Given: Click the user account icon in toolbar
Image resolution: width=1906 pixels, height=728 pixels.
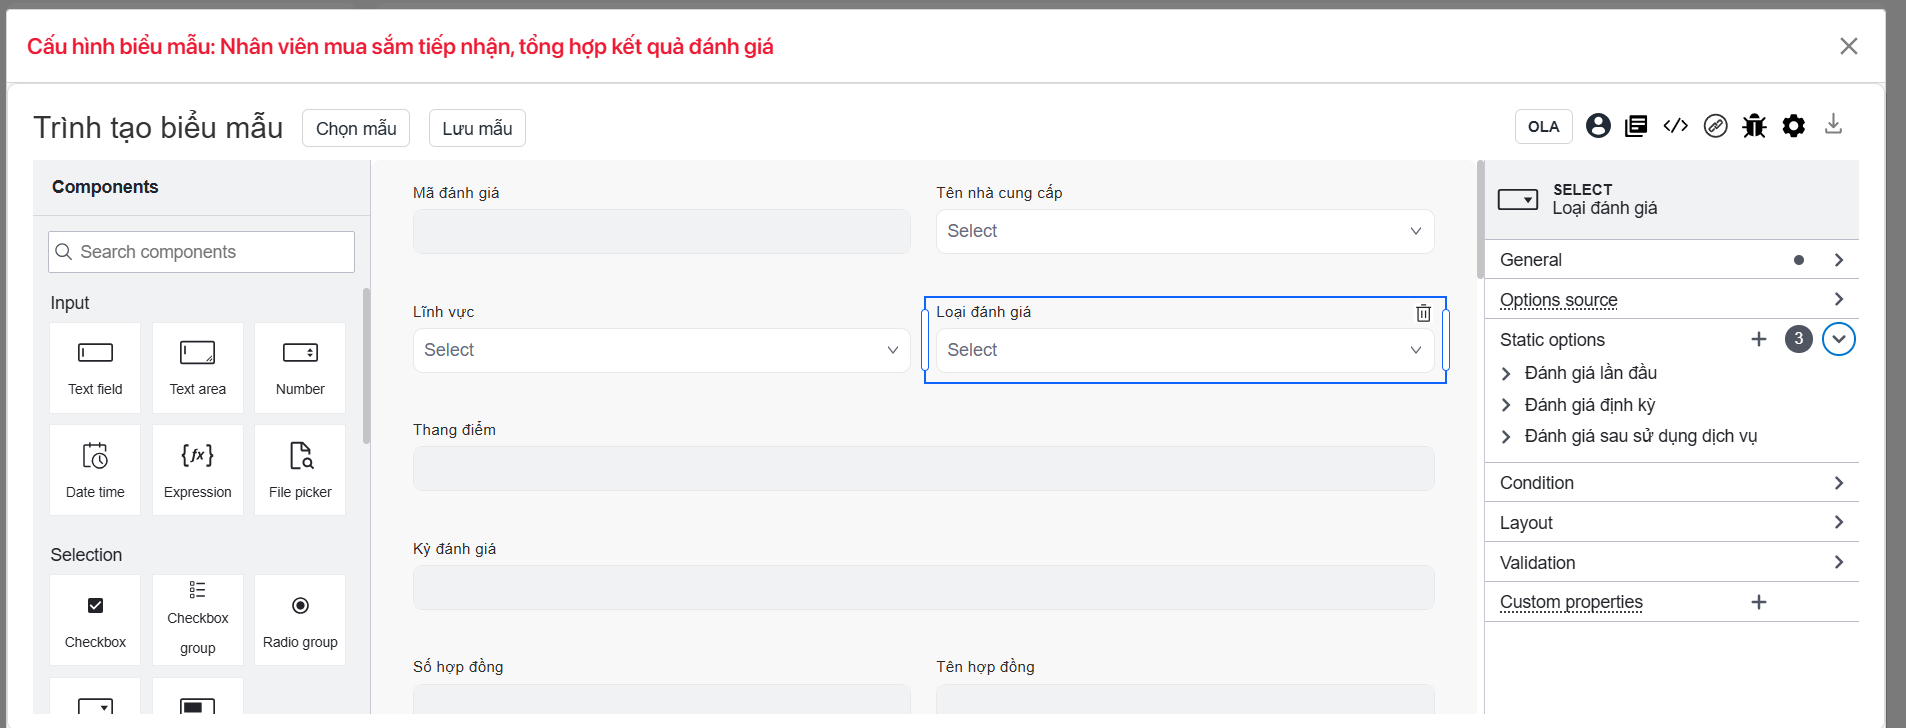Looking at the screenshot, I should [x=1598, y=126].
